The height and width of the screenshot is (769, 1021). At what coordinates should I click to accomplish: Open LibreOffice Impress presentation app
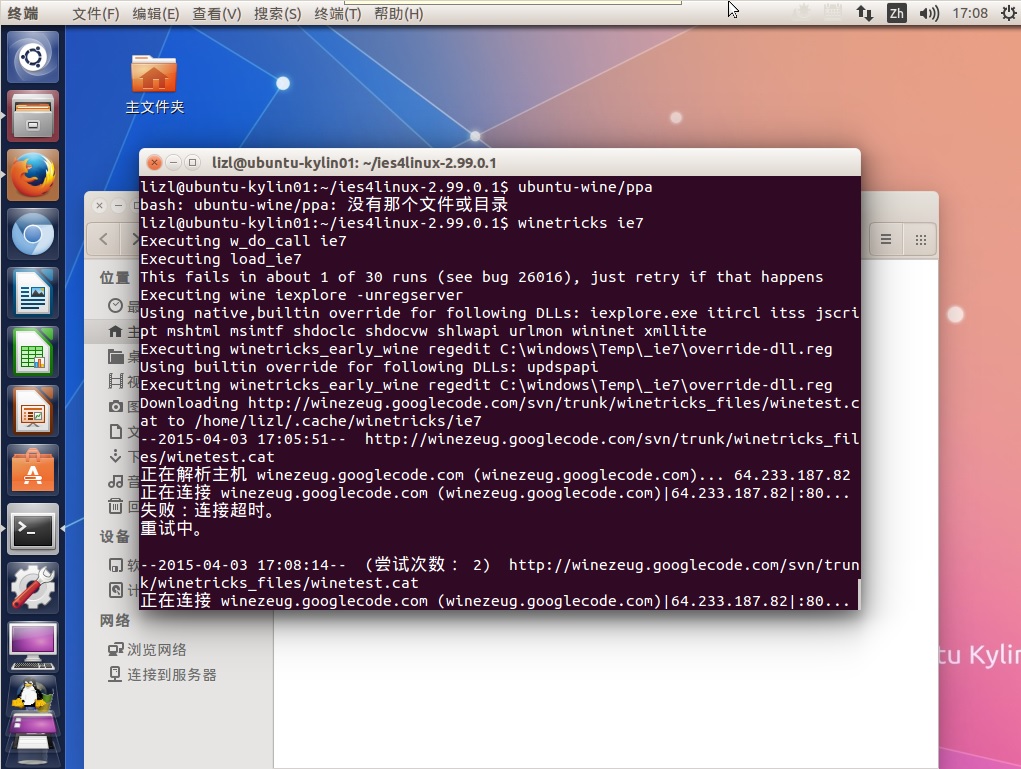(33, 412)
